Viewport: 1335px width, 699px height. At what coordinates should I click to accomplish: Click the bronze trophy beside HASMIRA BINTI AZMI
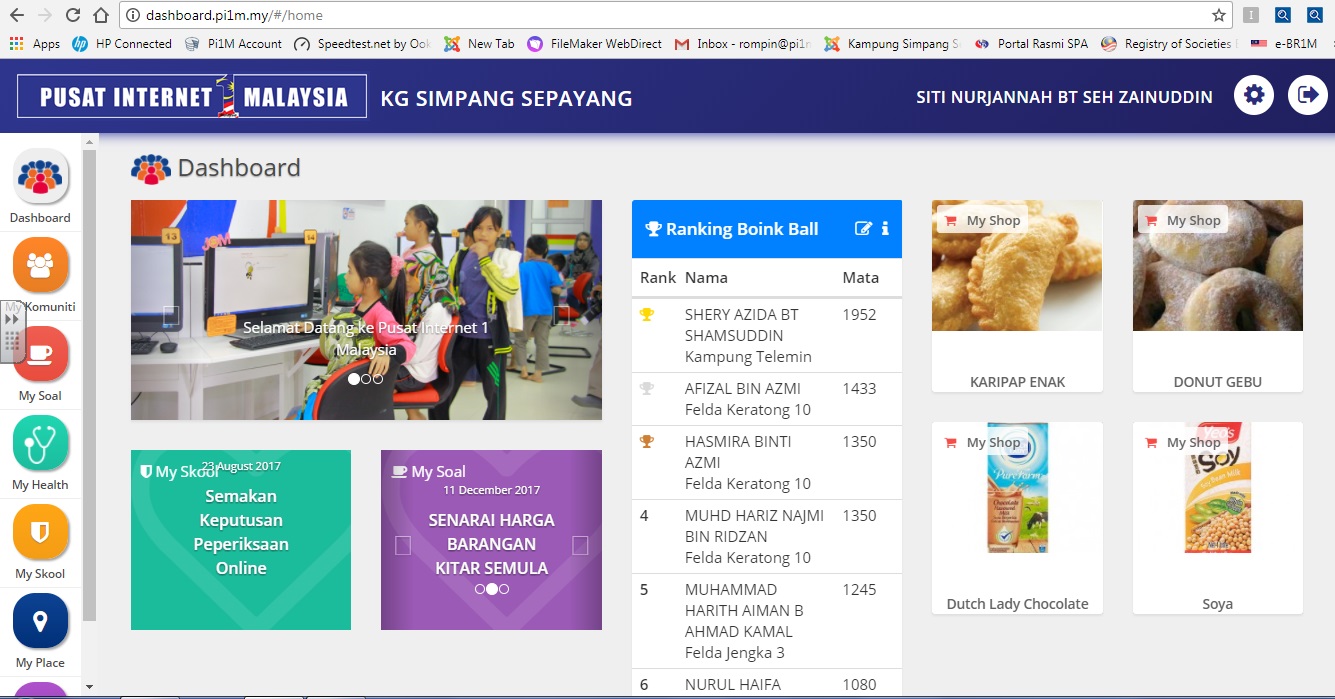click(x=647, y=442)
